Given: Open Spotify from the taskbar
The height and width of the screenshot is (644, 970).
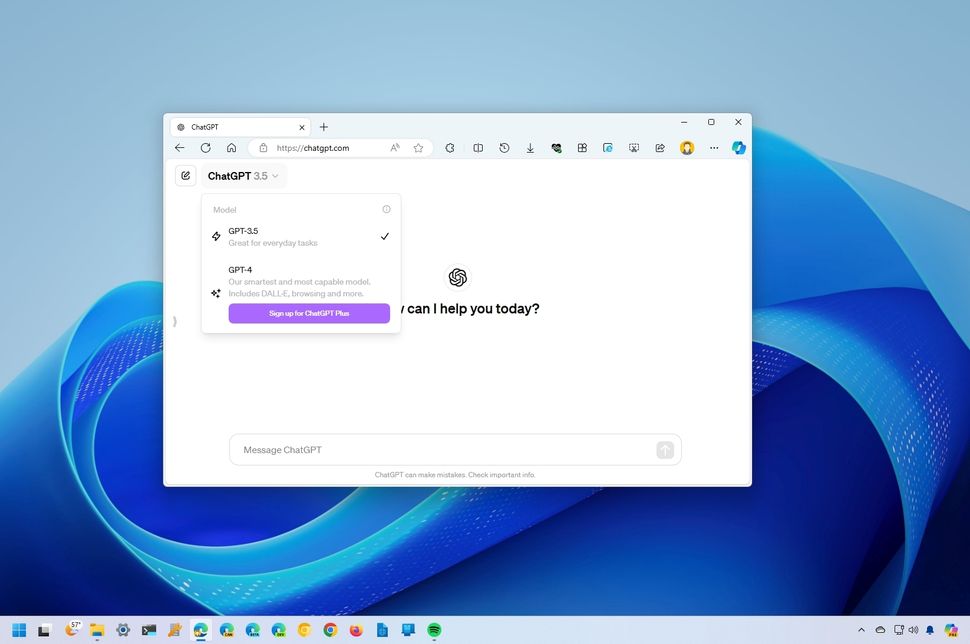Looking at the screenshot, I should coord(434,630).
